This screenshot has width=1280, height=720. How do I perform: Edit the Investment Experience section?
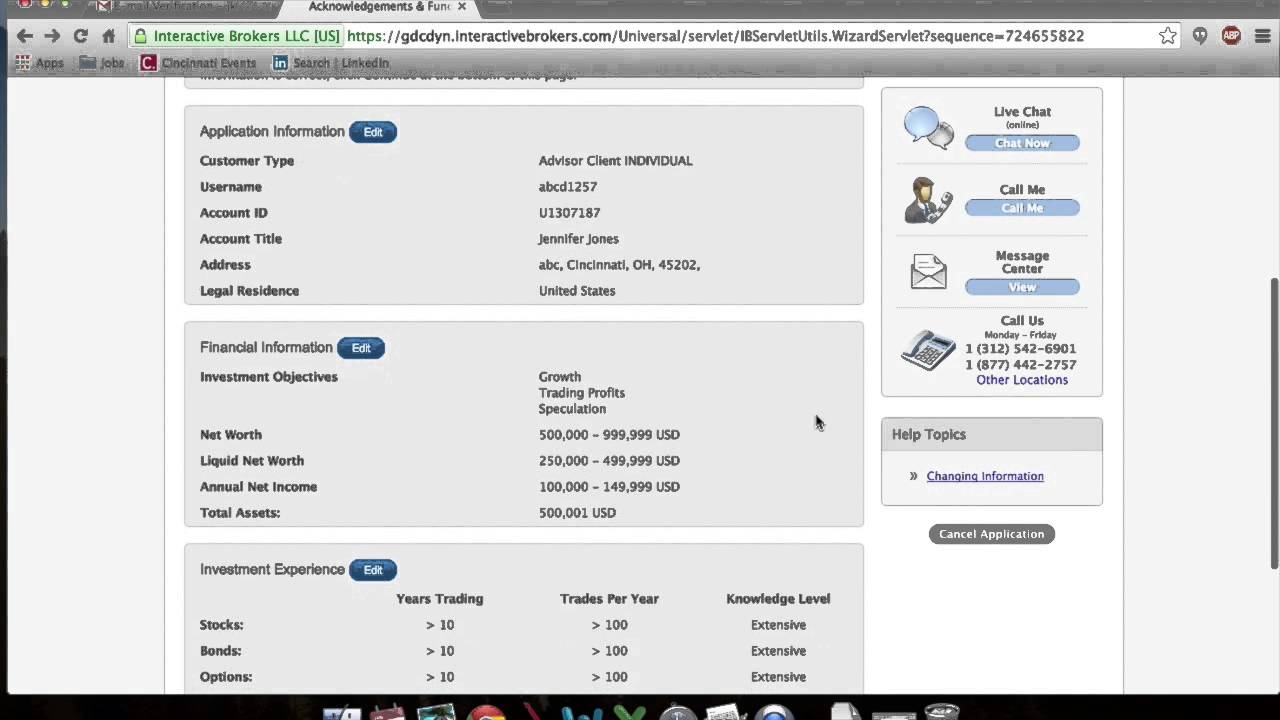[x=373, y=570]
